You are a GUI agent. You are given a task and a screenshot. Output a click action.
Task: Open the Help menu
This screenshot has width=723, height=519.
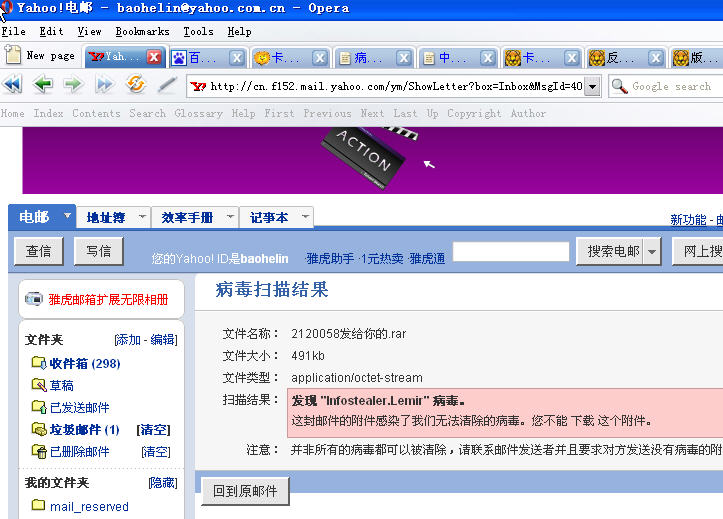tap(239, 31)
